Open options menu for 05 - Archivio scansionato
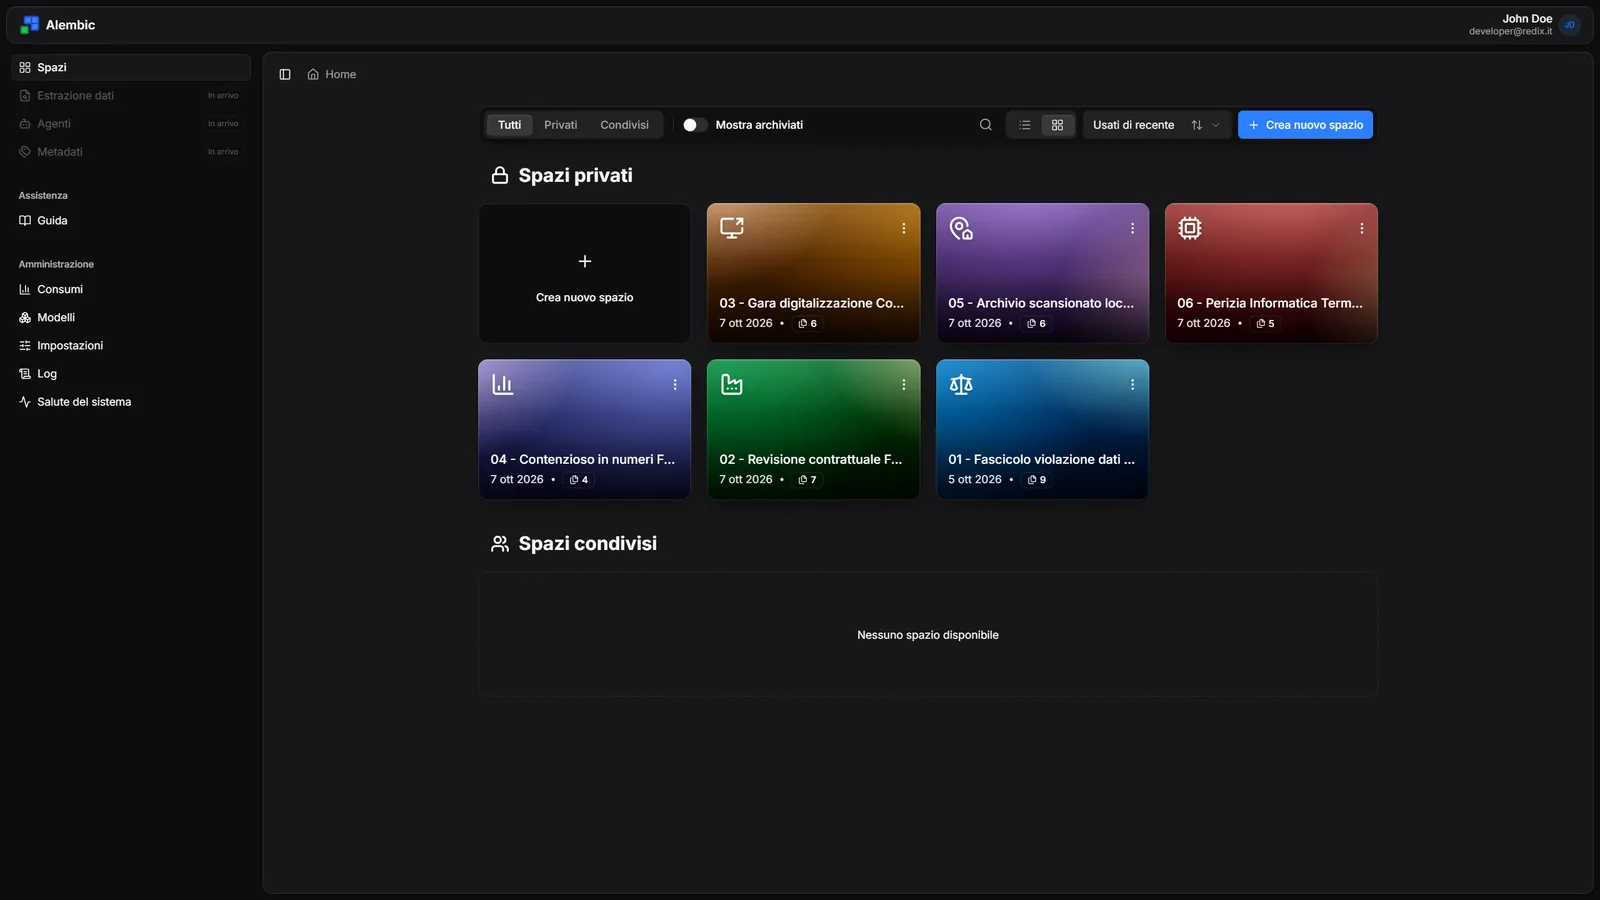The image size is (1600, 900). [x=1132, y=228]
